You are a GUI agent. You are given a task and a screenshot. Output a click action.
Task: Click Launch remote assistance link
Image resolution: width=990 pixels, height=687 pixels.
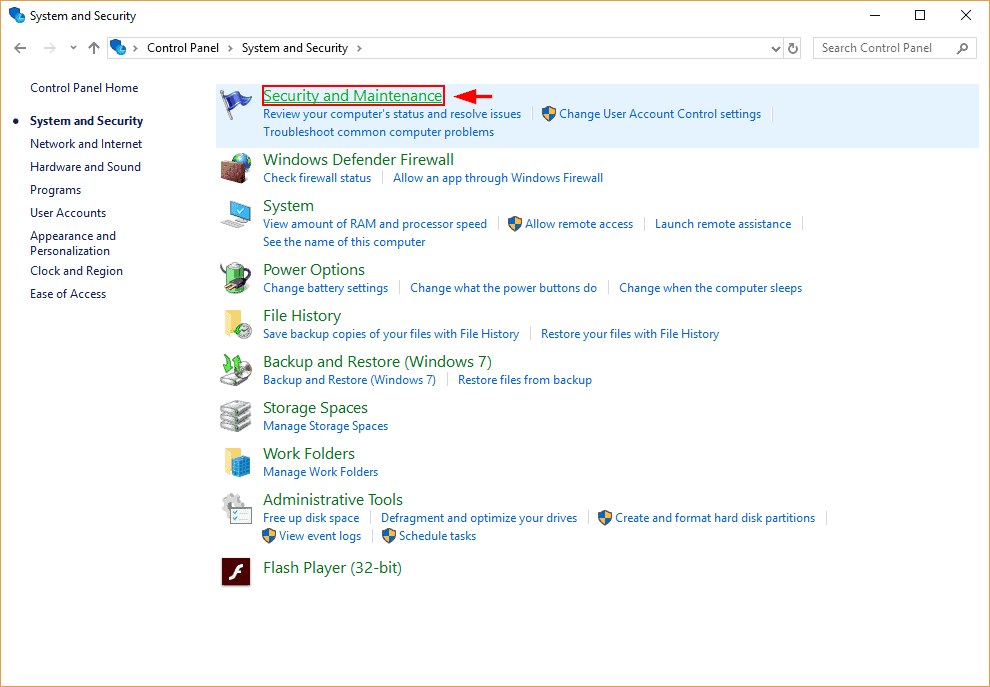pos(723,224)
